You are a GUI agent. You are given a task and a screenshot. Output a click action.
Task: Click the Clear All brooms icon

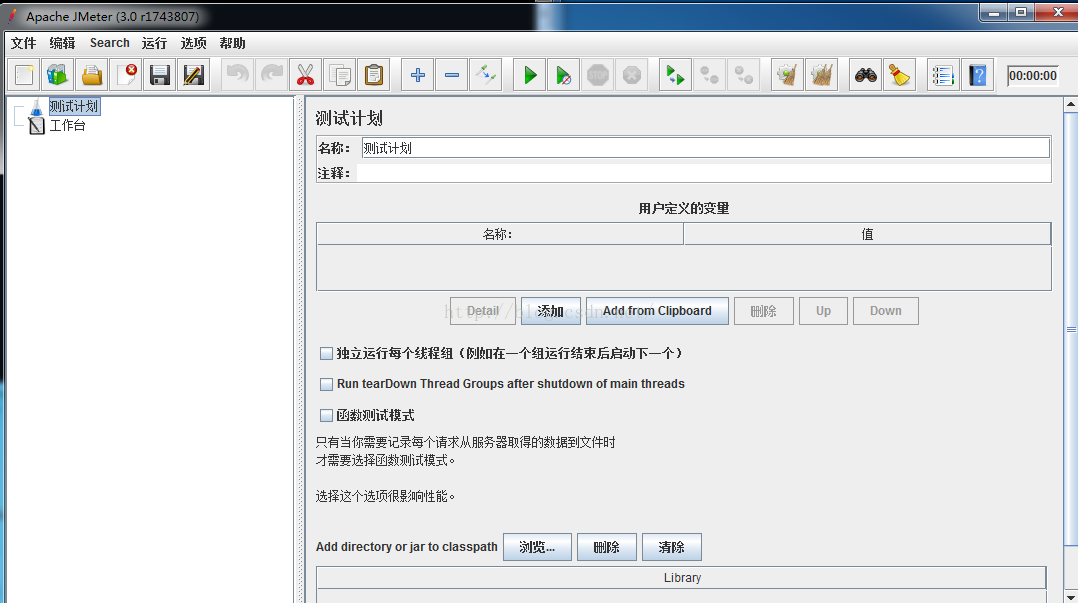tap(822, 75)
